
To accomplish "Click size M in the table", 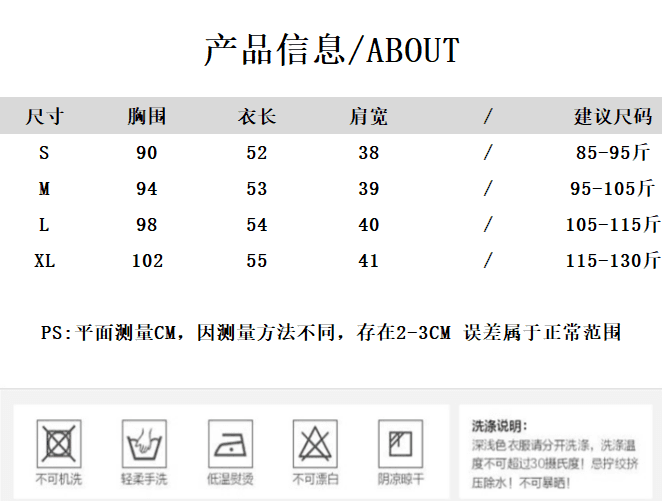I will tap(44, 189).
